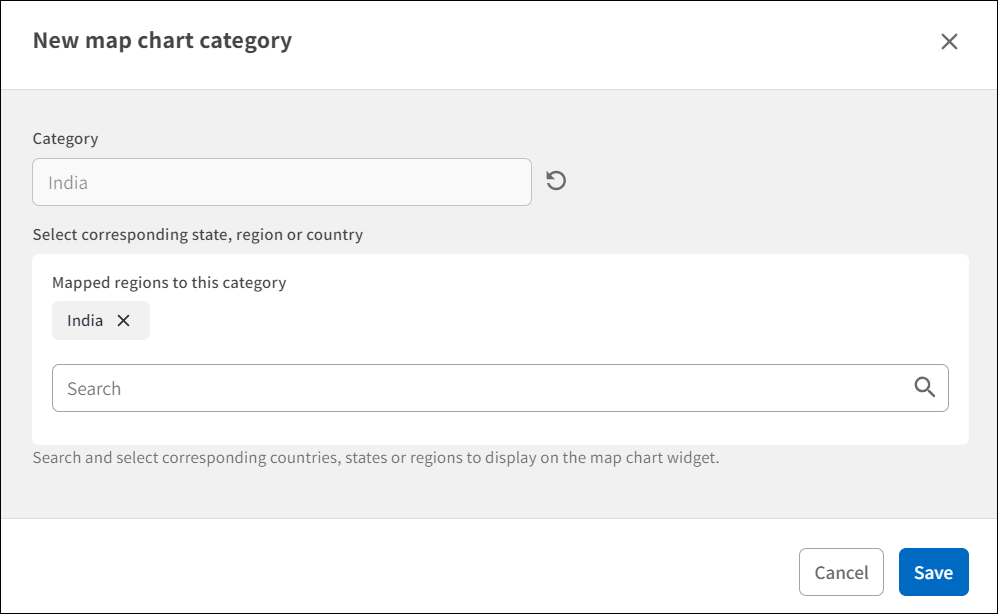Click the "New map chart category" title

pos(162,41)
